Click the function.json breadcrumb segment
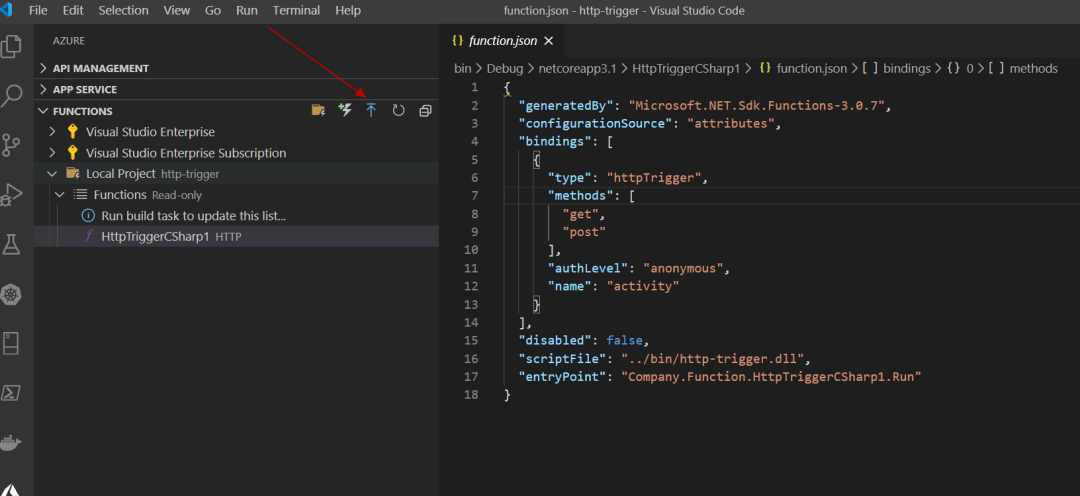Image resolution: width=1080 pixels, height=496 pixels. click(x=811, y=68)
